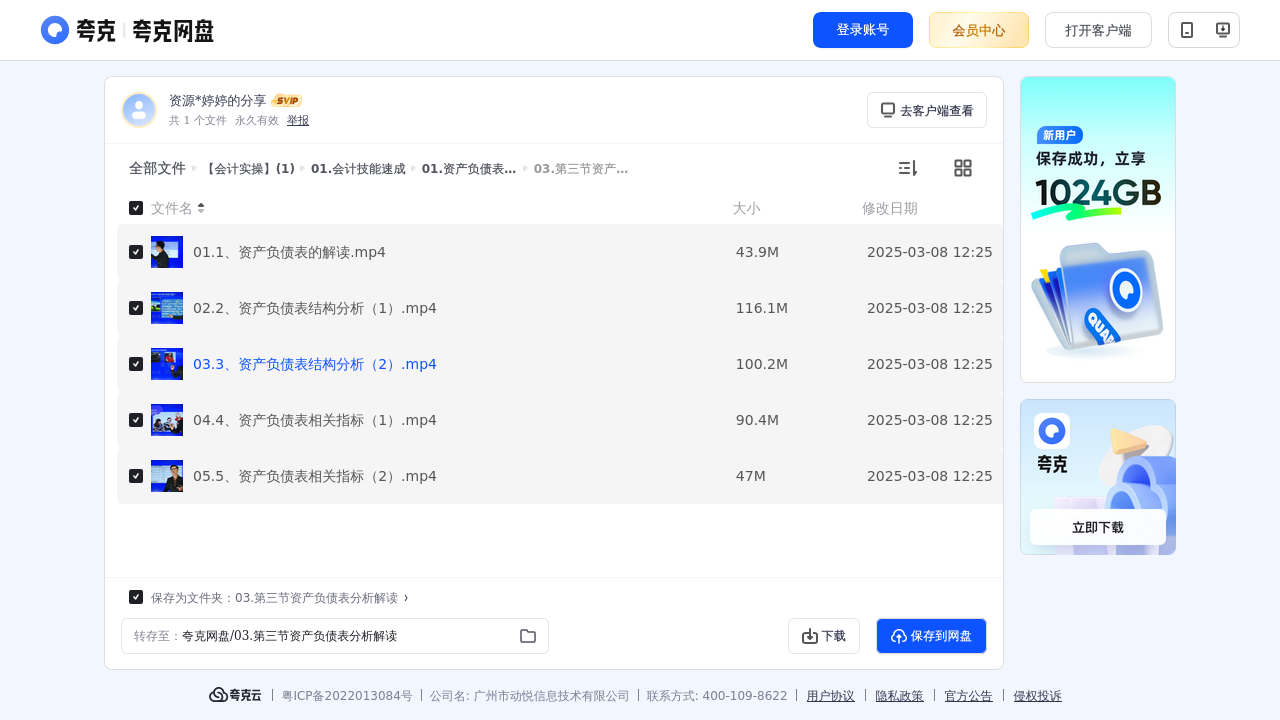Click the 大小 column header
Screen dimensions: 1280x720
(x=746, y=208)
